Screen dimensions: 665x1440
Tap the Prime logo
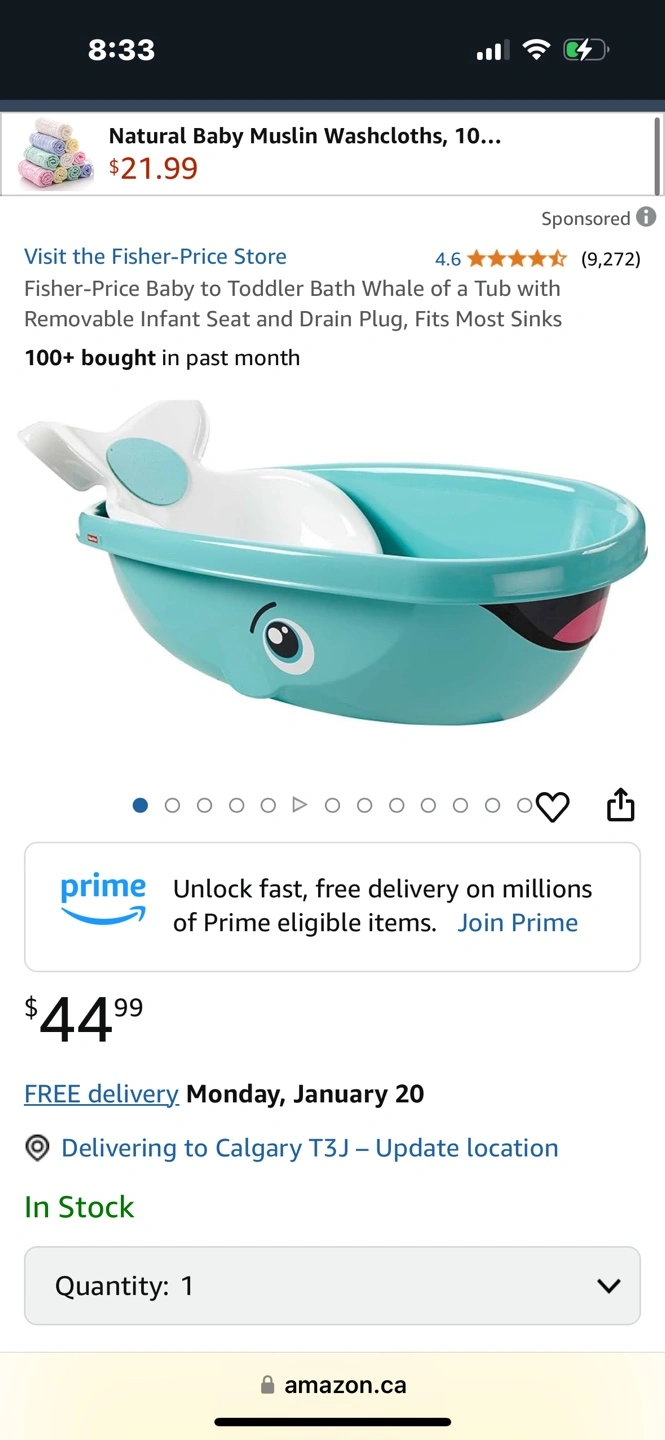(x=103, y=899)
